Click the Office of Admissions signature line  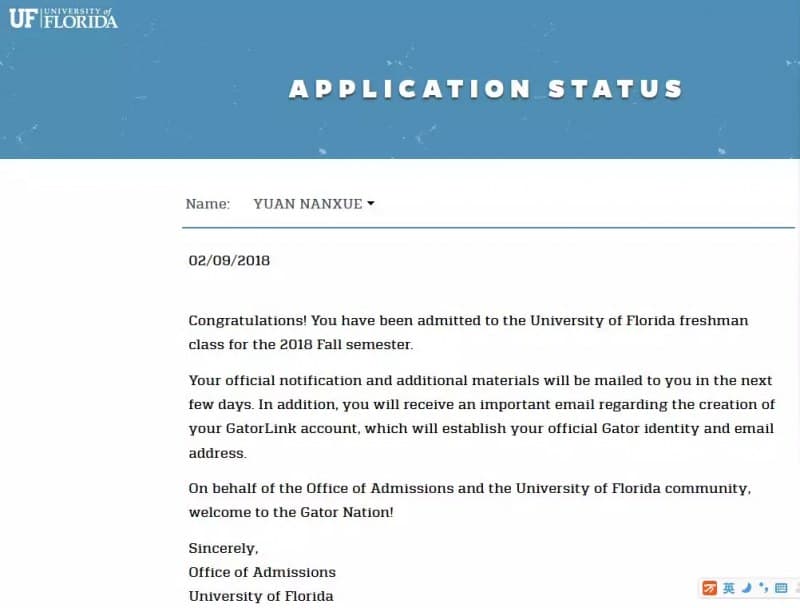point(262,572)
